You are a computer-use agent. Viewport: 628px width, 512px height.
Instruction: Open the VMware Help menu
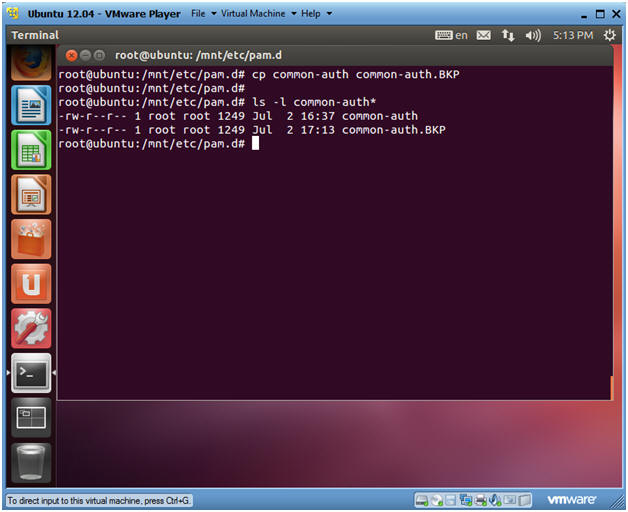click(311, 14)
